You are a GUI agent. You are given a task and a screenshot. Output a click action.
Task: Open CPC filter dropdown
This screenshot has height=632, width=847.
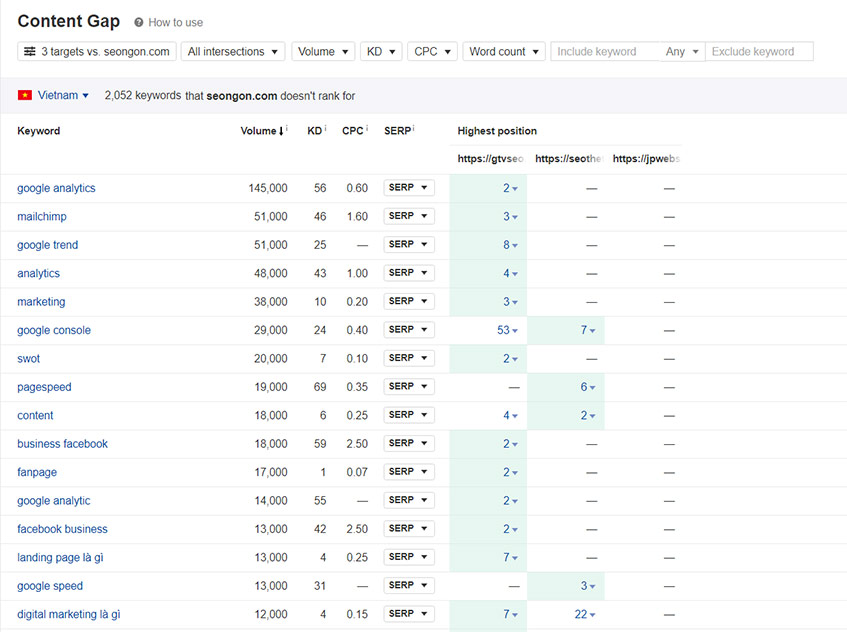(432, 52)
